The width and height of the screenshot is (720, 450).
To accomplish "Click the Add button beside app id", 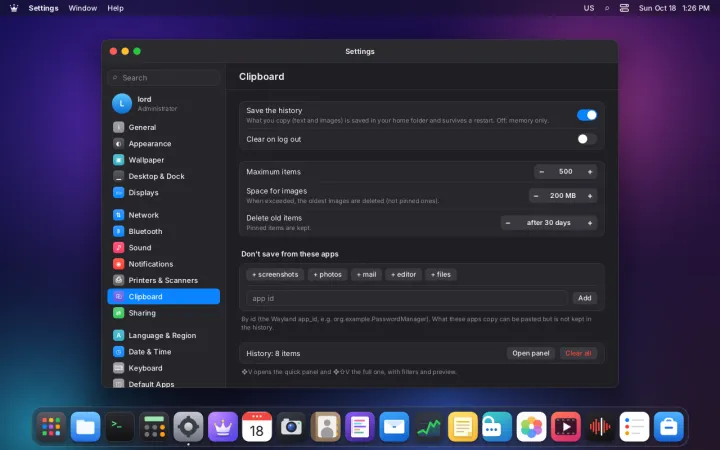I will [585, 298].
